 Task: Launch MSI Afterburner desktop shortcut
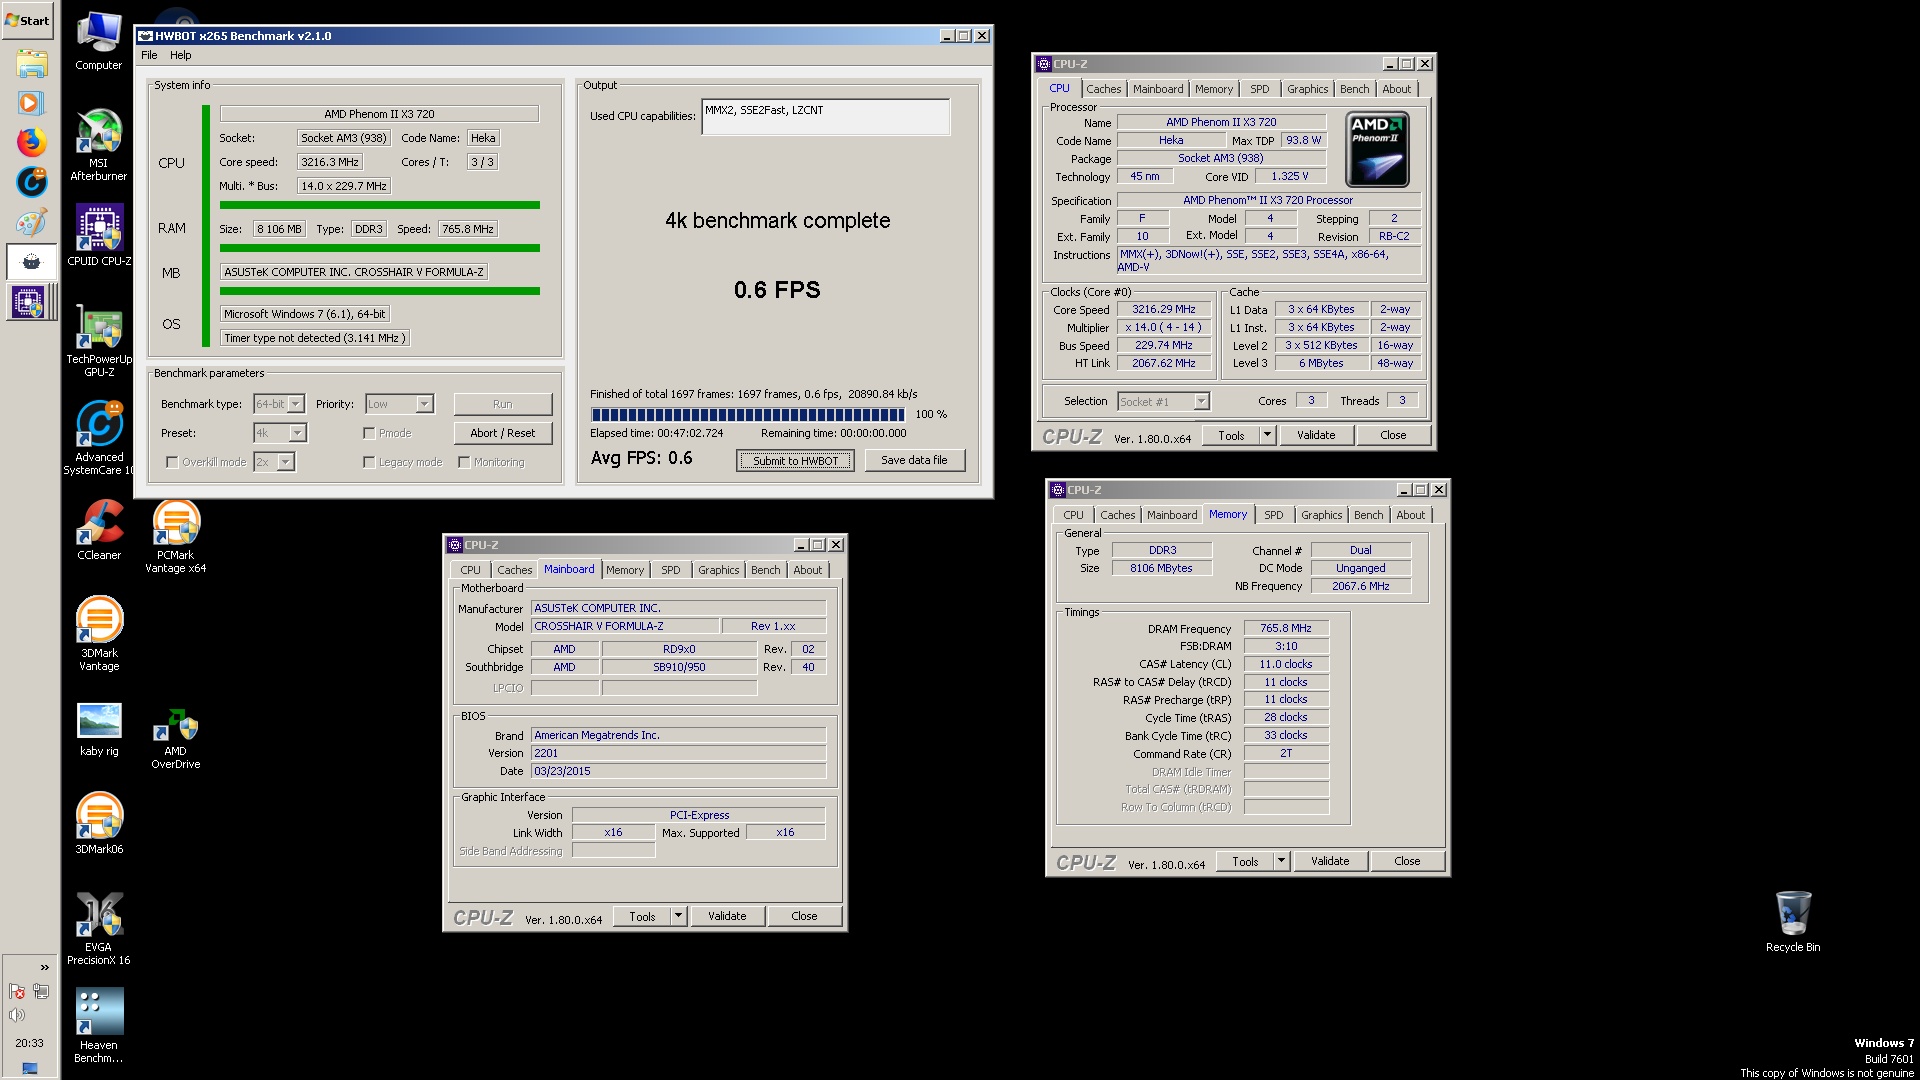(x=99, y=145)
